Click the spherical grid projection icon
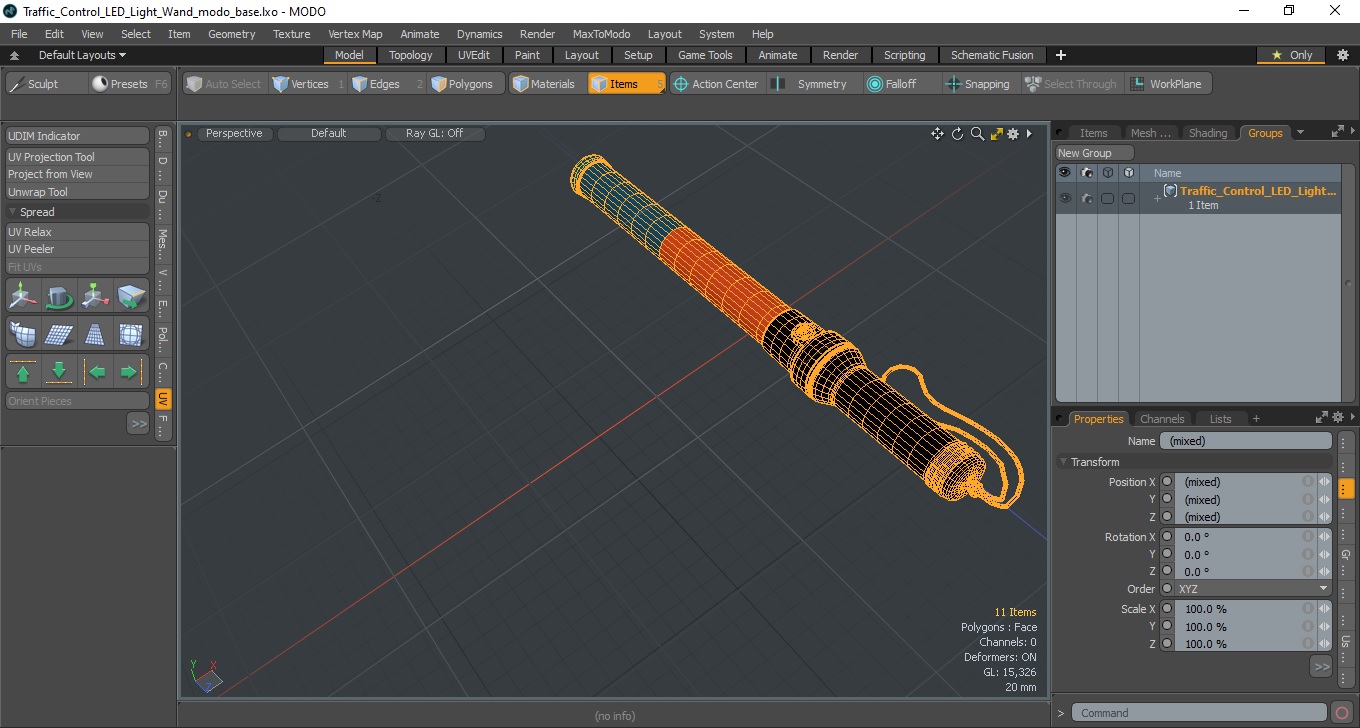Screen dimensions: 1360x728 coord(132,334)
